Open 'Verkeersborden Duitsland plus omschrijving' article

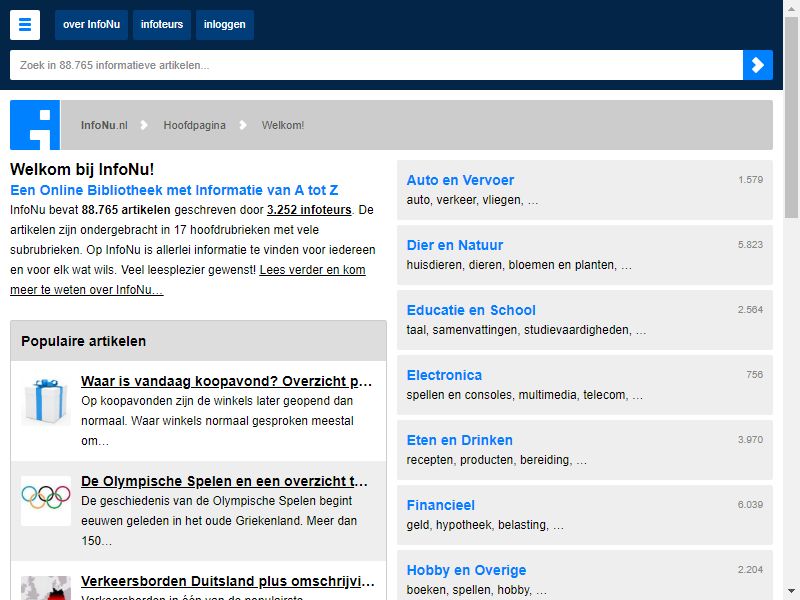(x=228, y=581)
